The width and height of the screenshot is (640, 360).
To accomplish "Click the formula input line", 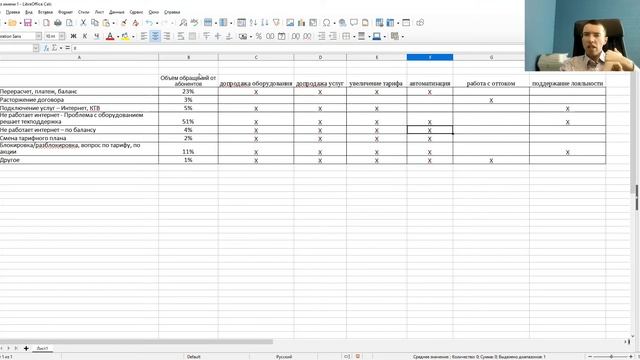I will click(297, 48).
